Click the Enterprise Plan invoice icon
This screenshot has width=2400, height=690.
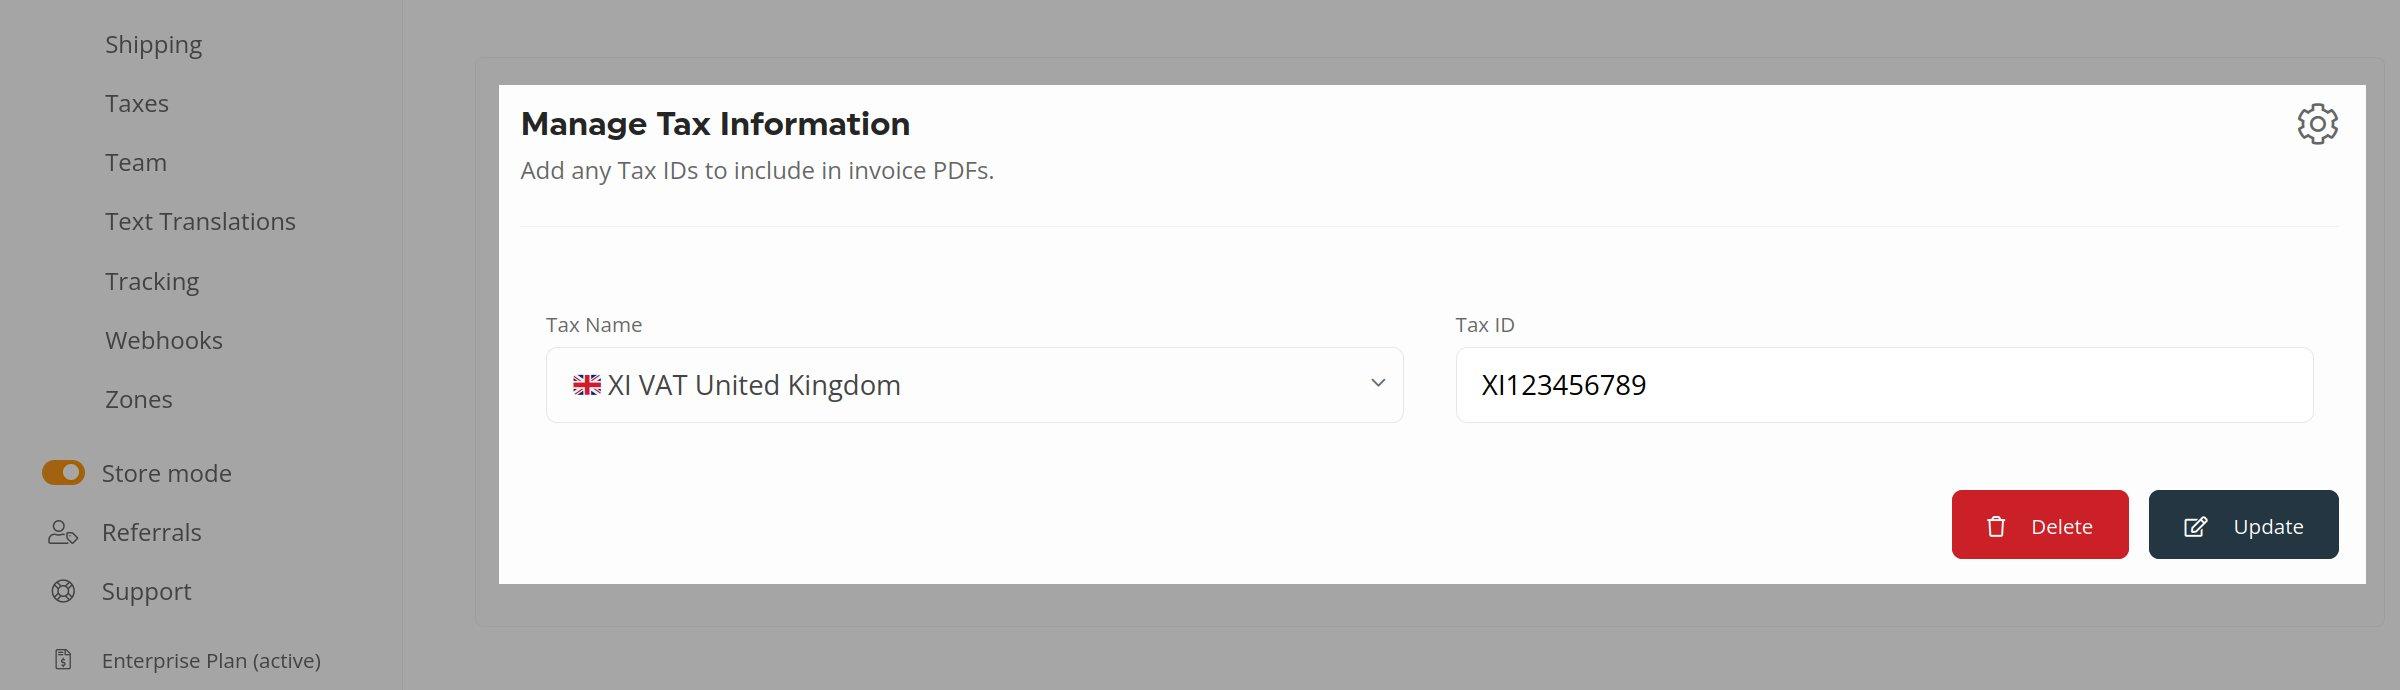tap(62, 660)
